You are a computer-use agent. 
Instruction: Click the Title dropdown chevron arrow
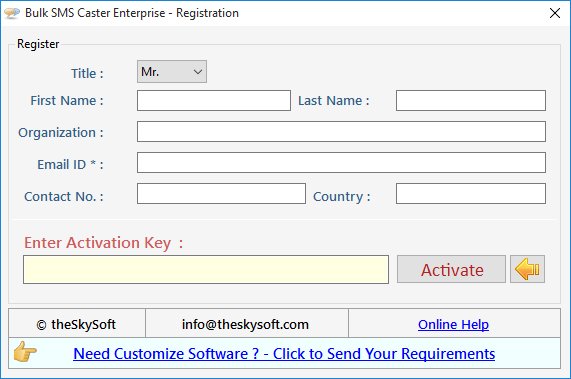tap(198, 72)
